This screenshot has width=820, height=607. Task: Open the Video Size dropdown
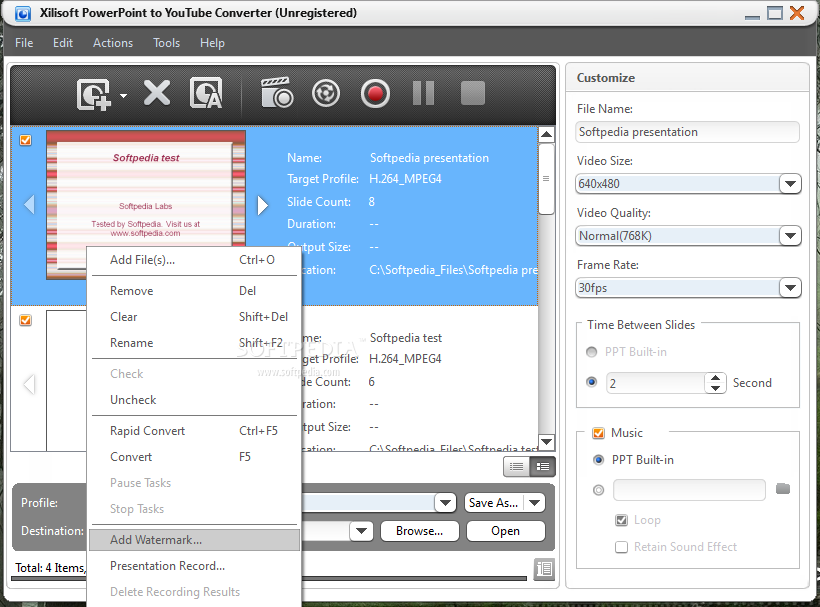[x=790, y=184]
